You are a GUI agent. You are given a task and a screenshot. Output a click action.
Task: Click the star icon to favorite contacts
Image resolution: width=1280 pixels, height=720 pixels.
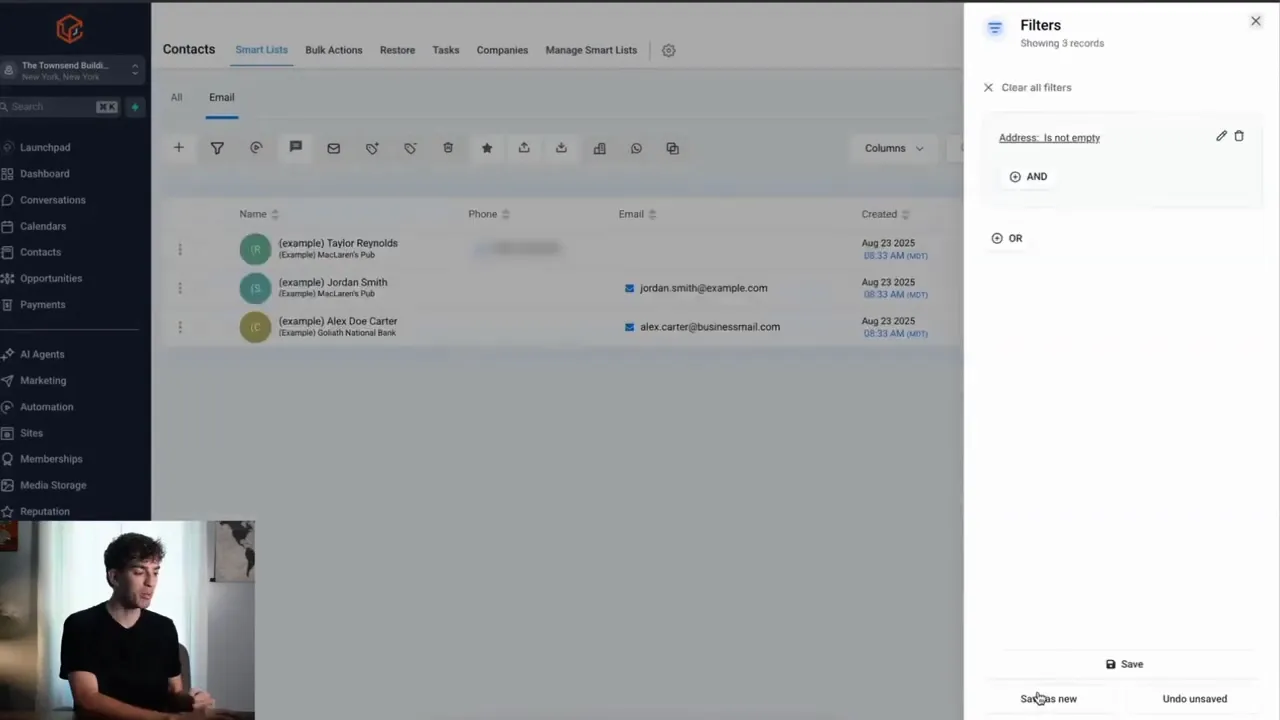(487, 148)
